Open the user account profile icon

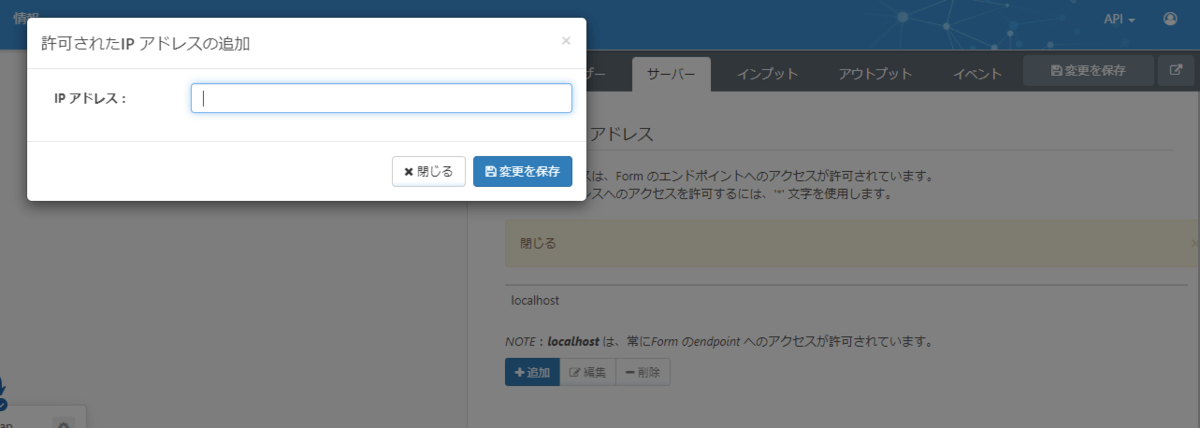click(1170, 19)
